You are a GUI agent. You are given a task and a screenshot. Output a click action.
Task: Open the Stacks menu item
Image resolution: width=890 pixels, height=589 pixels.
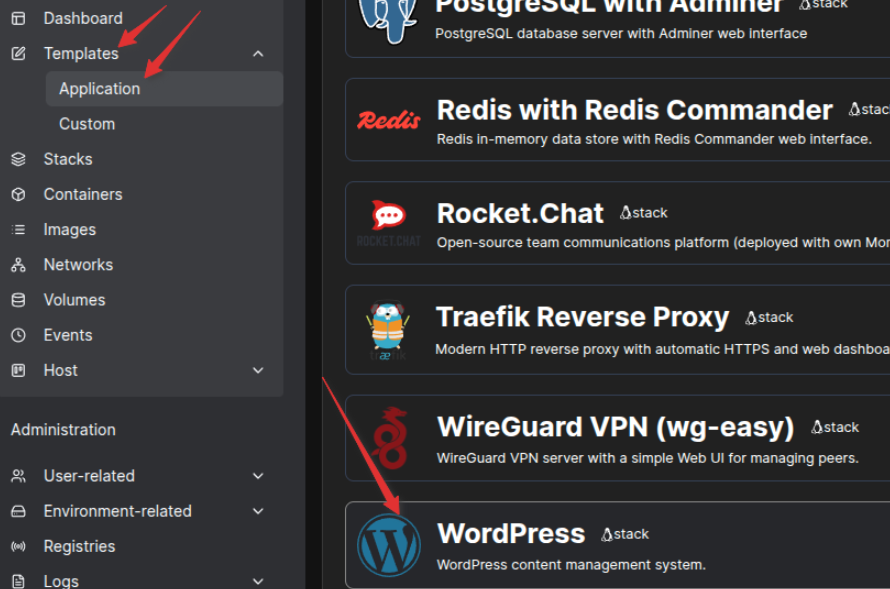pyautogui.click(x=68, y=159)
